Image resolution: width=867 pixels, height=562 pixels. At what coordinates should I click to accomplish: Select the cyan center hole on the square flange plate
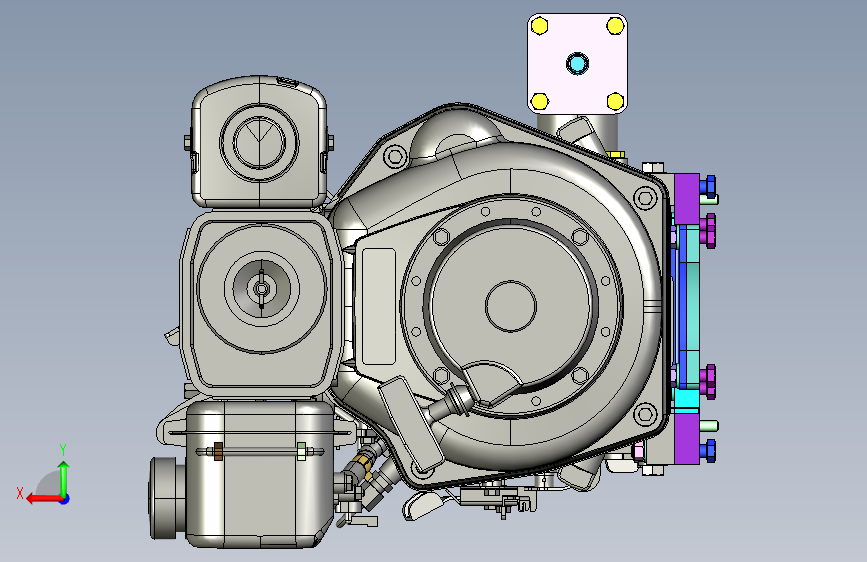(577, 64)
